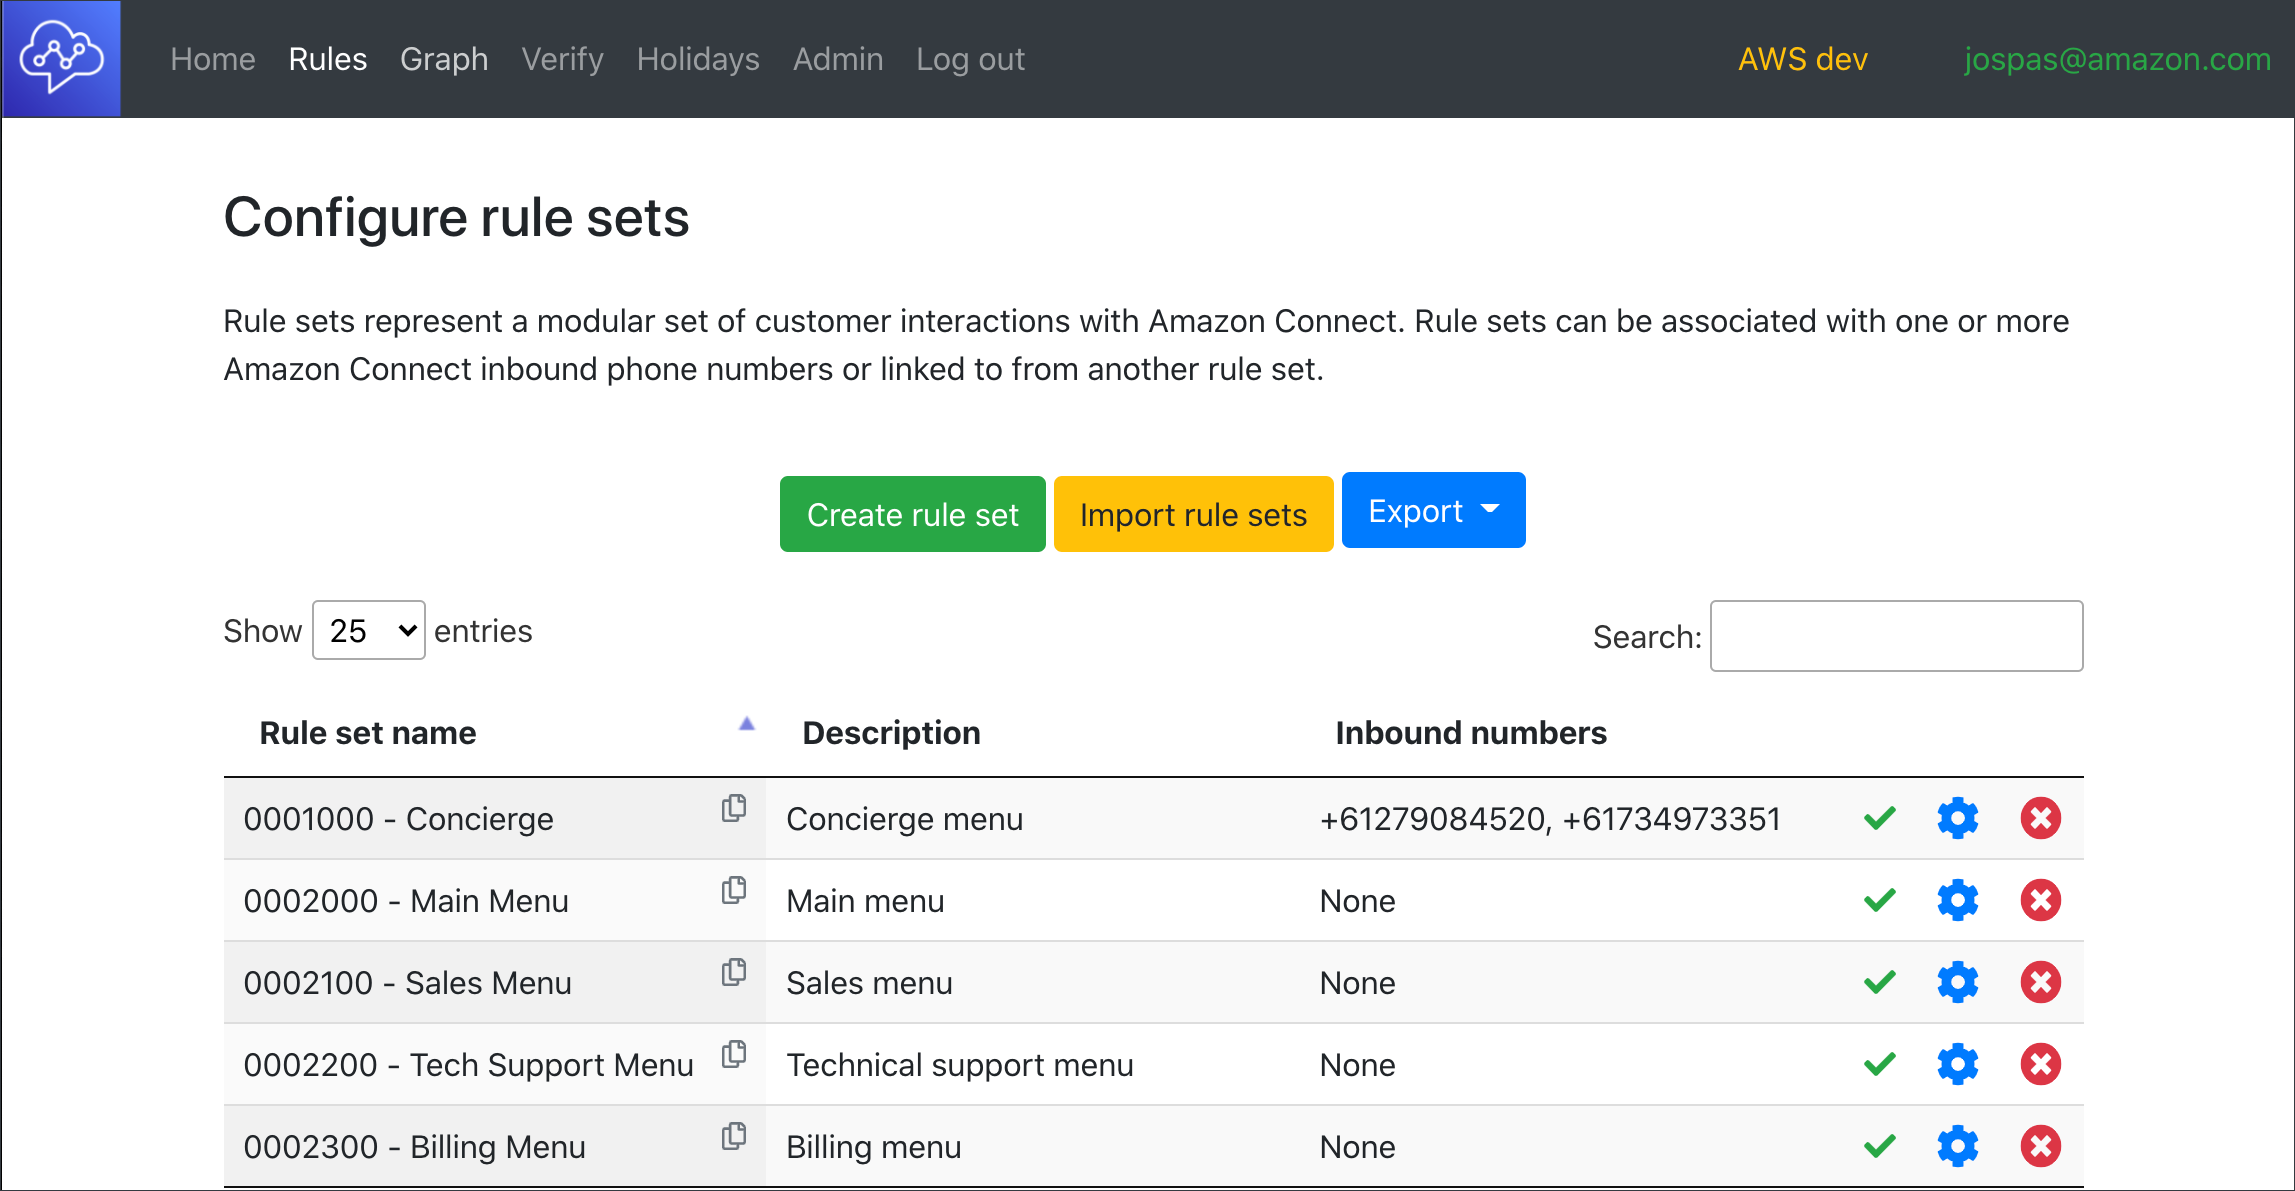Screen dimensions: 2295x1191
Task: Click the Create rule set button
Action: (x=912, y=511)
